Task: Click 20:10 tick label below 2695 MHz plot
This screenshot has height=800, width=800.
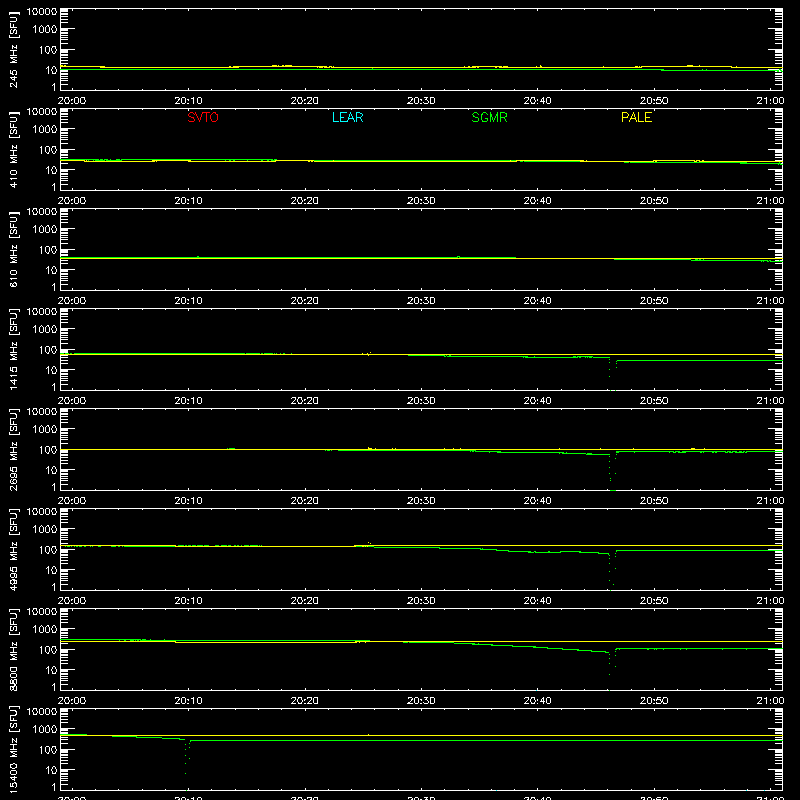Action: pos(188,501)
